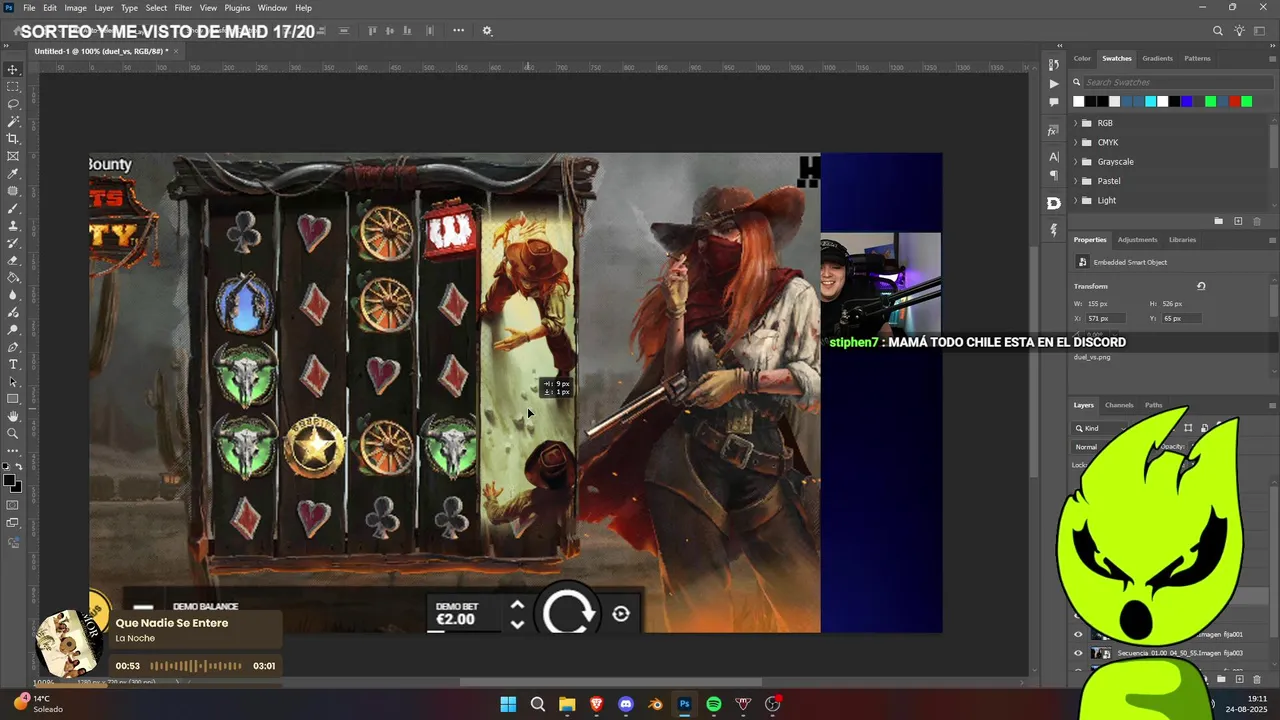Switch to the Channels tab
Image resolution: width=1280 pixels, height=720 pixels.
pos(1119,405)
